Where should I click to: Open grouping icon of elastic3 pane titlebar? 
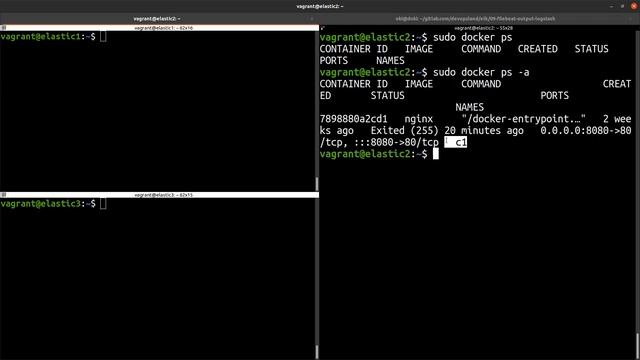pyautogui.click(x=3, y=195)
